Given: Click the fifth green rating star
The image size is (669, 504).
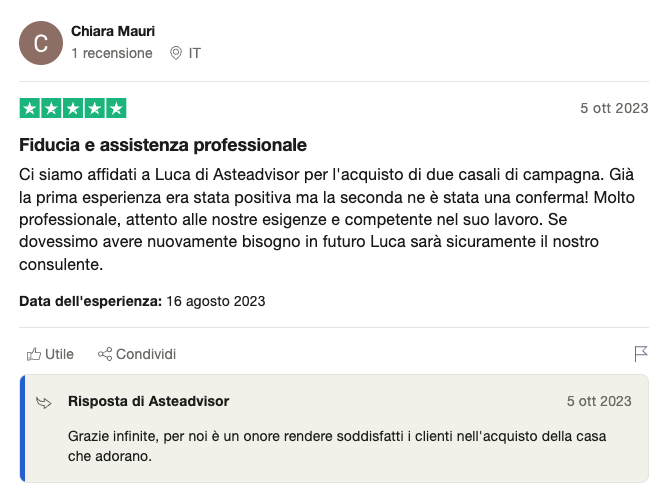Looking at the screenshot, I should pos(116,108).
